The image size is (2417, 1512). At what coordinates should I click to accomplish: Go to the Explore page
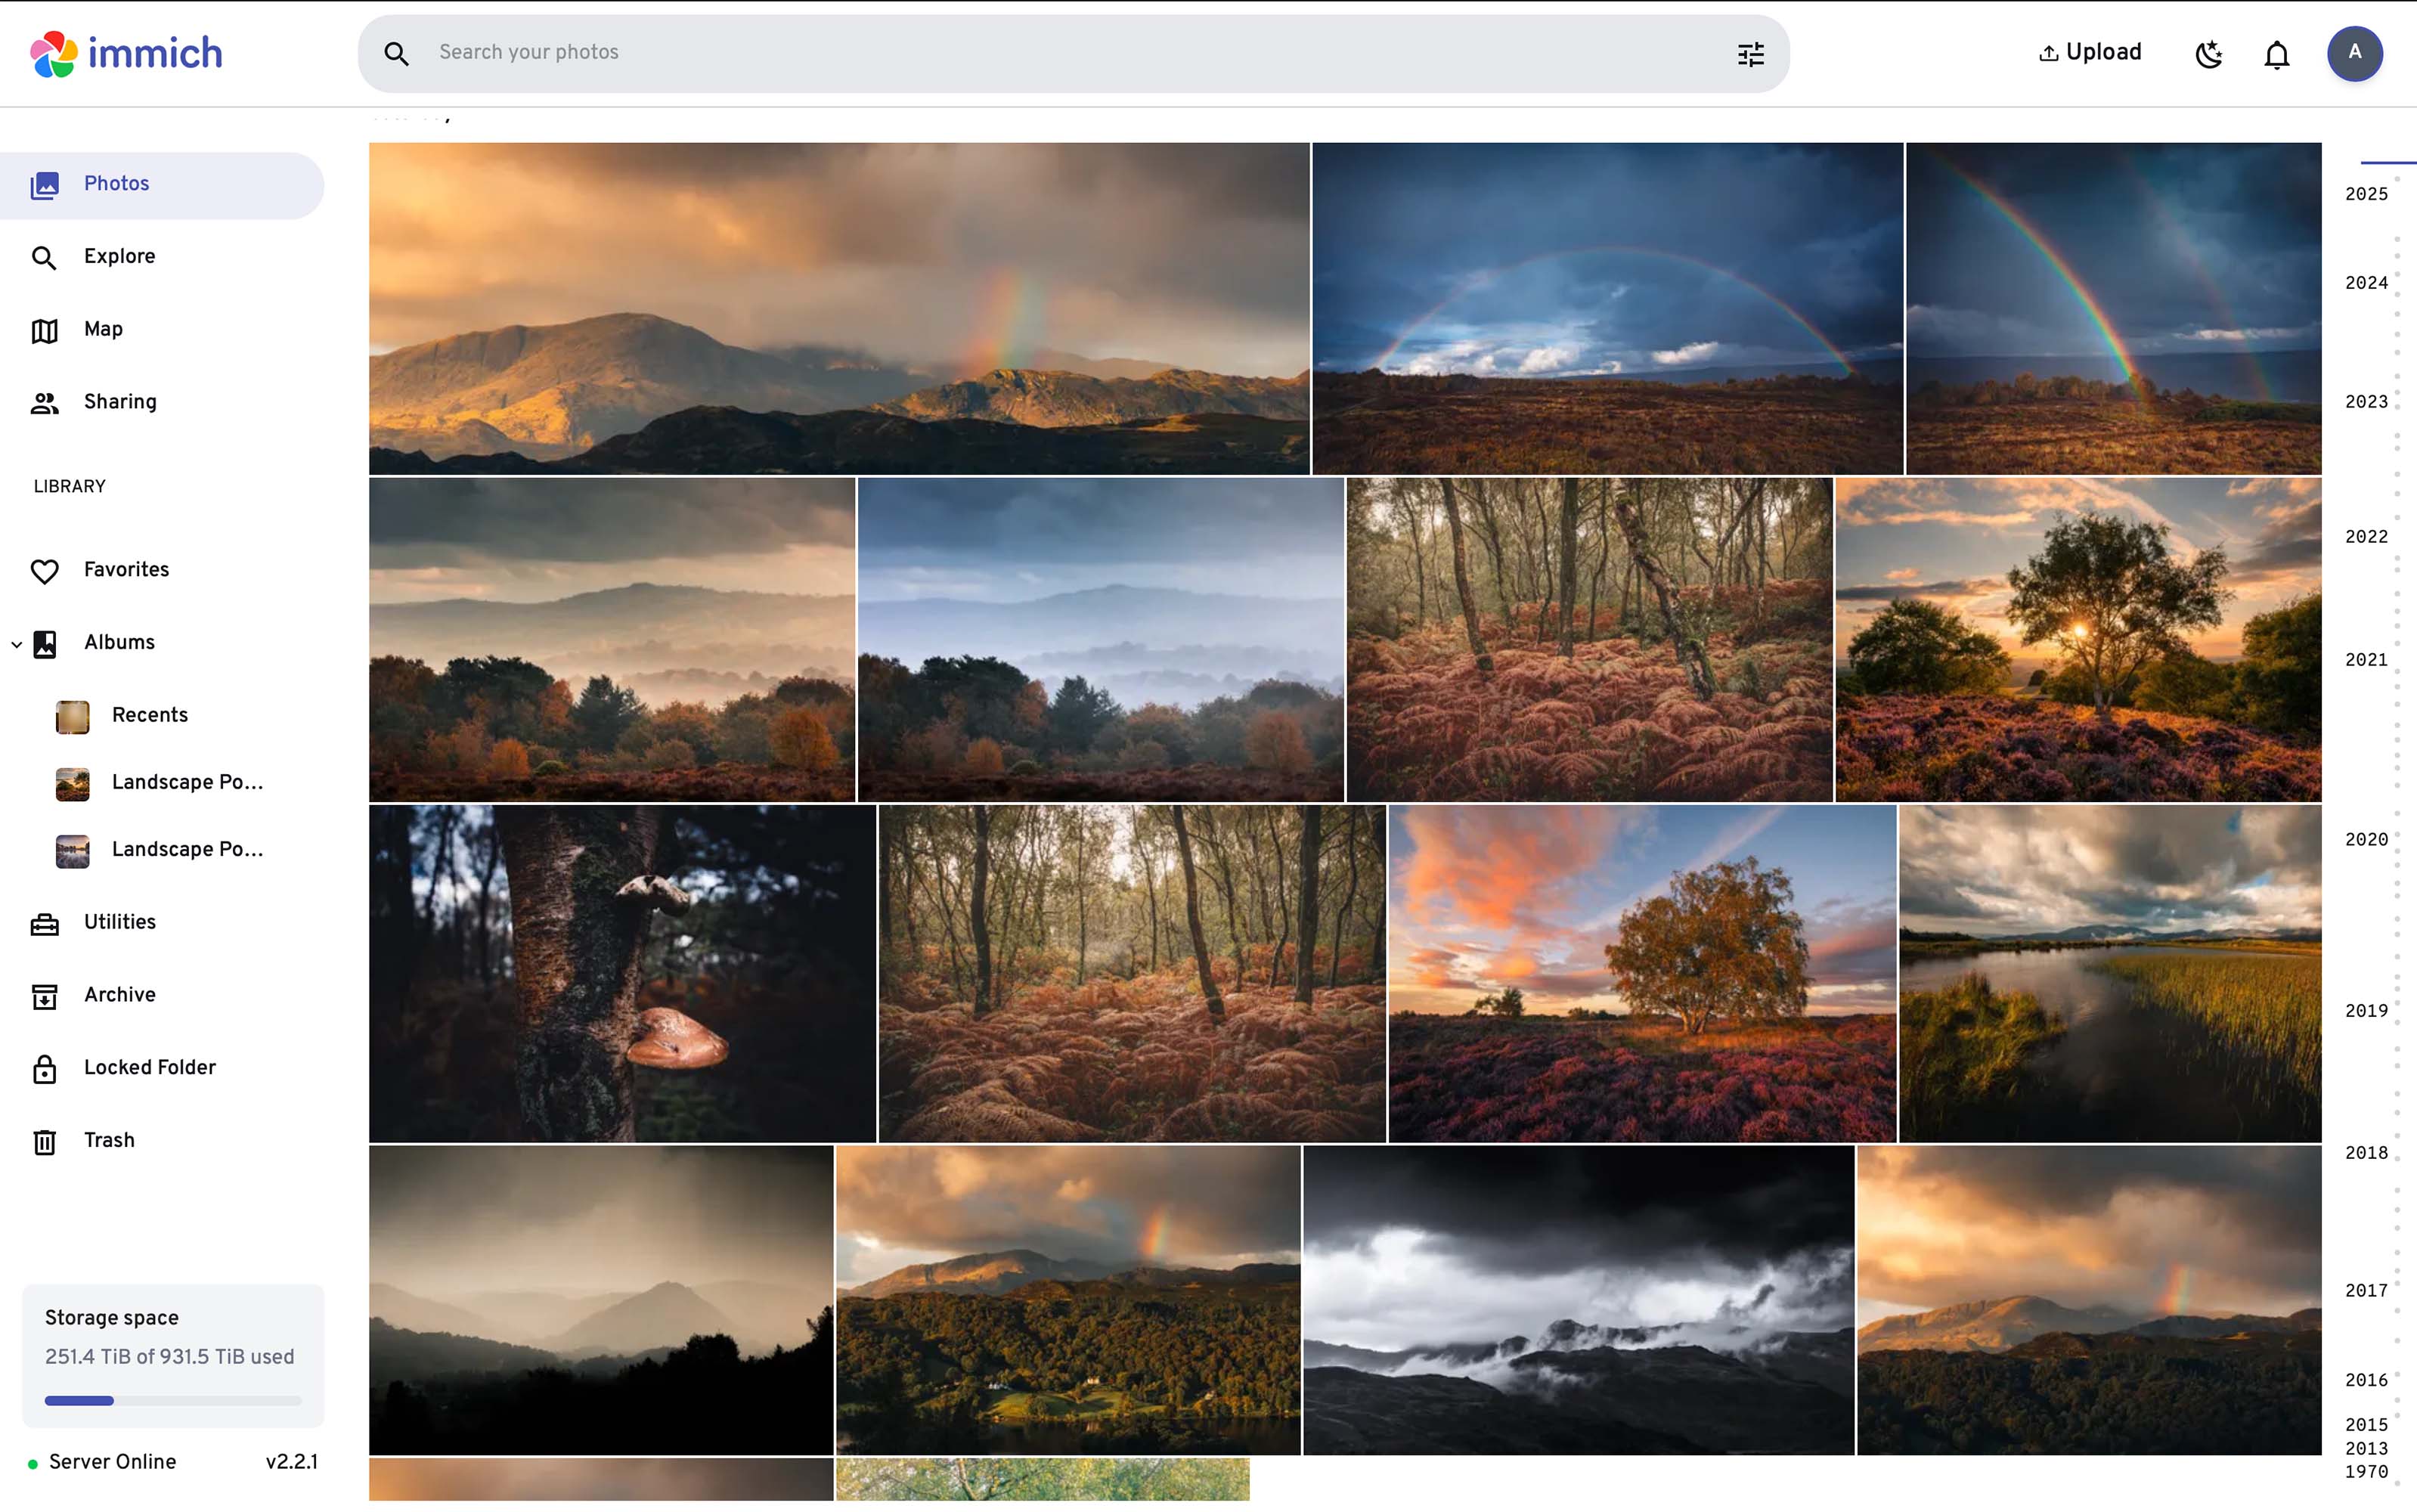(x=119, y=256)
